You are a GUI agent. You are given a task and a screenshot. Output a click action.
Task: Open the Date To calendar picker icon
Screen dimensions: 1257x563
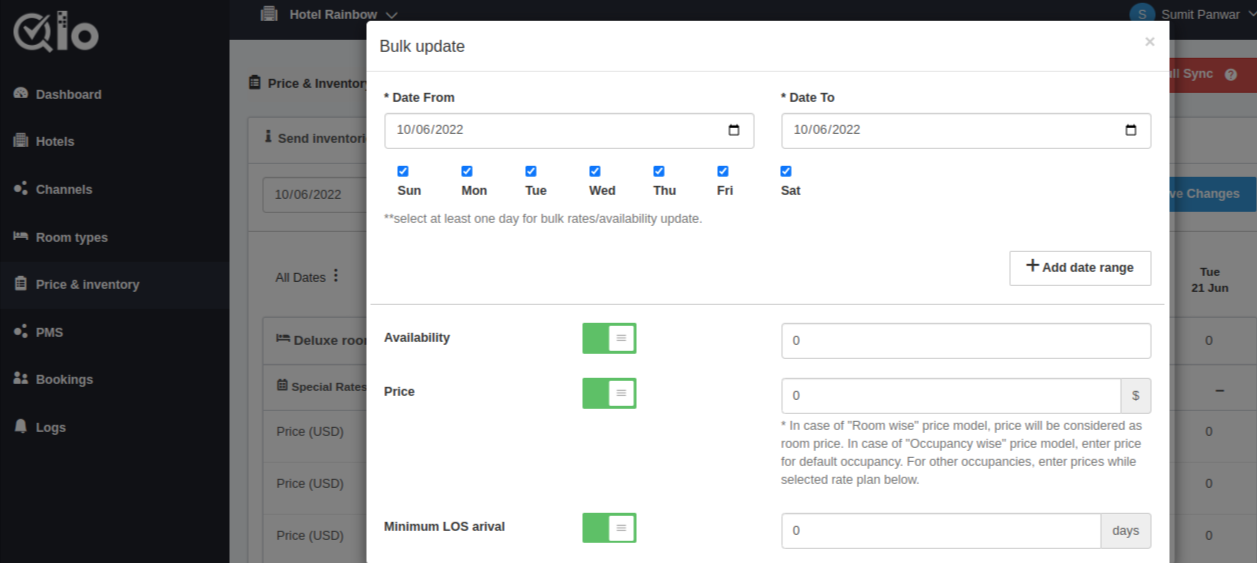click(x=1131, y=130)
